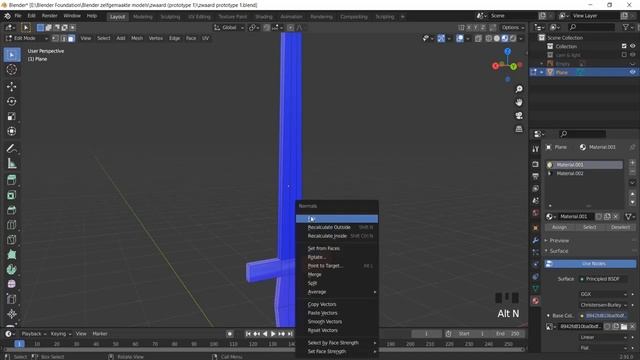Open the GGX distribution dropdown
This screenshot has width=640, height=360.
[x=603, y=294]
